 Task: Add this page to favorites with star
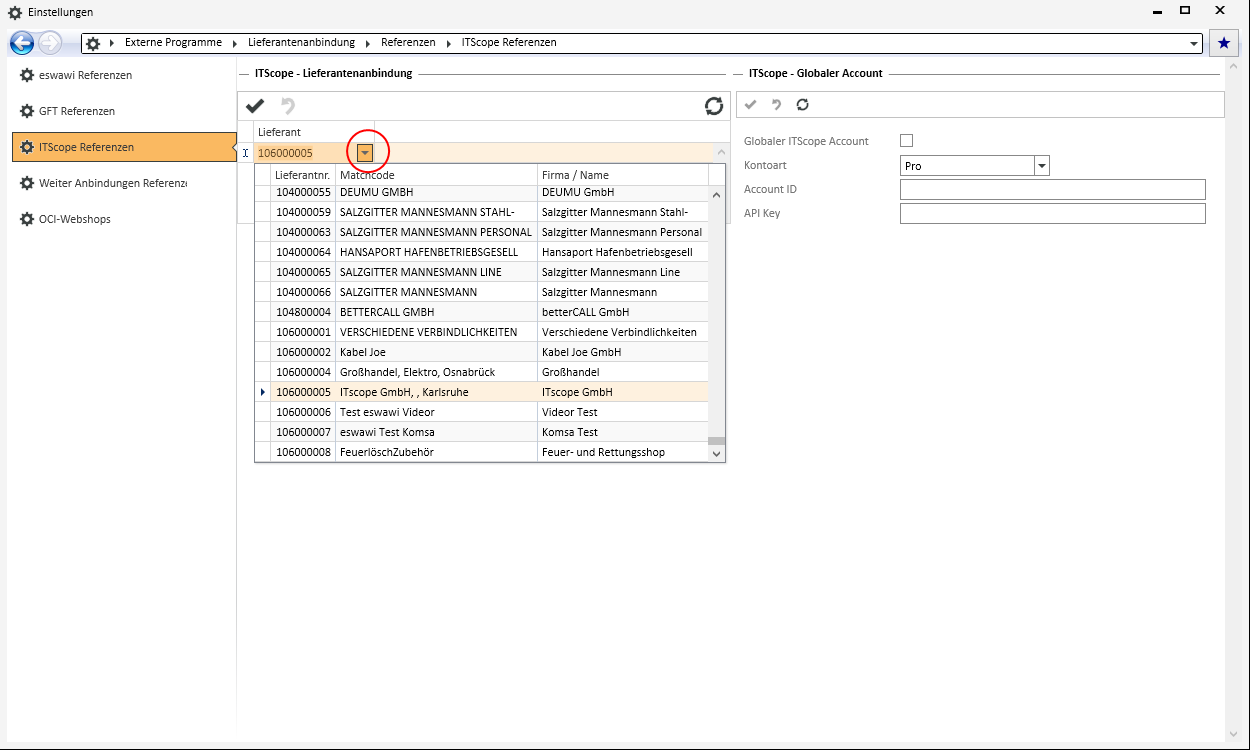tap(1223, 43)
